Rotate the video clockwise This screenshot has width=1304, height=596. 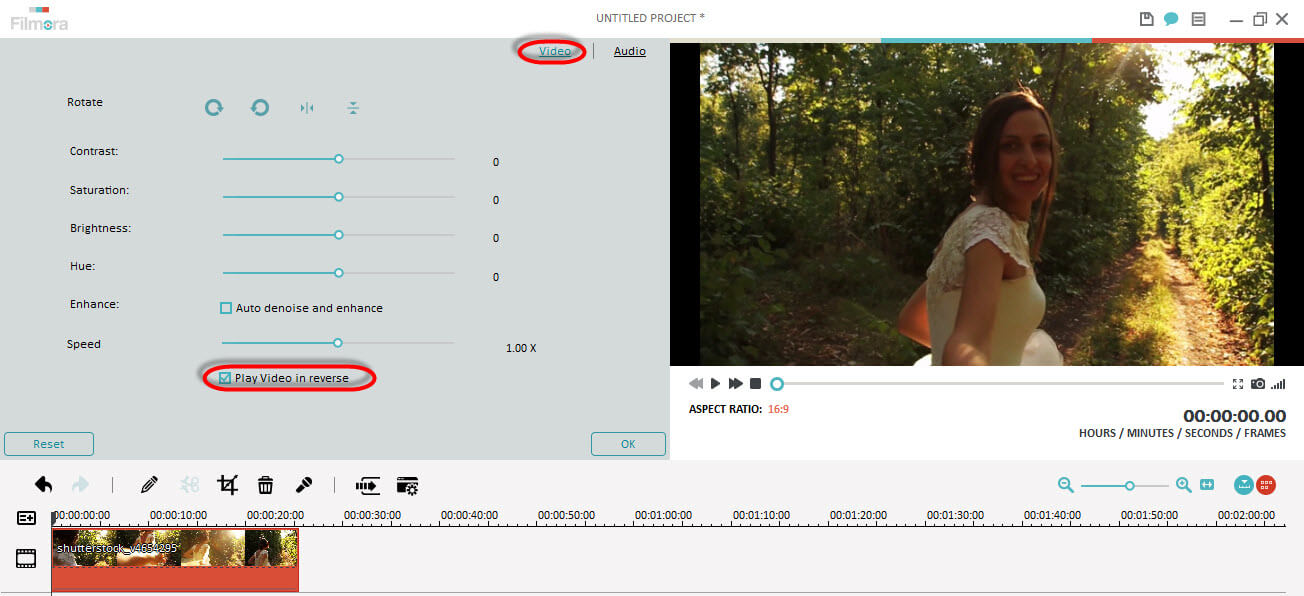point(214,107)
